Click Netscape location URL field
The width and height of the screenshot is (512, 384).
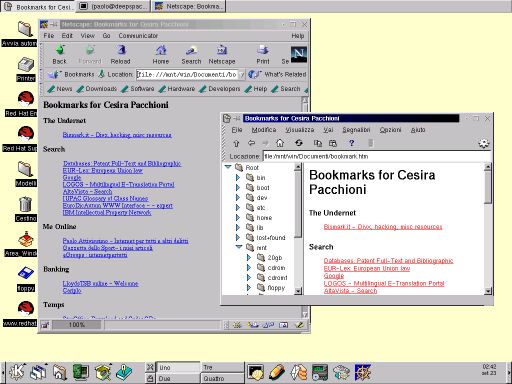point(187,75)
